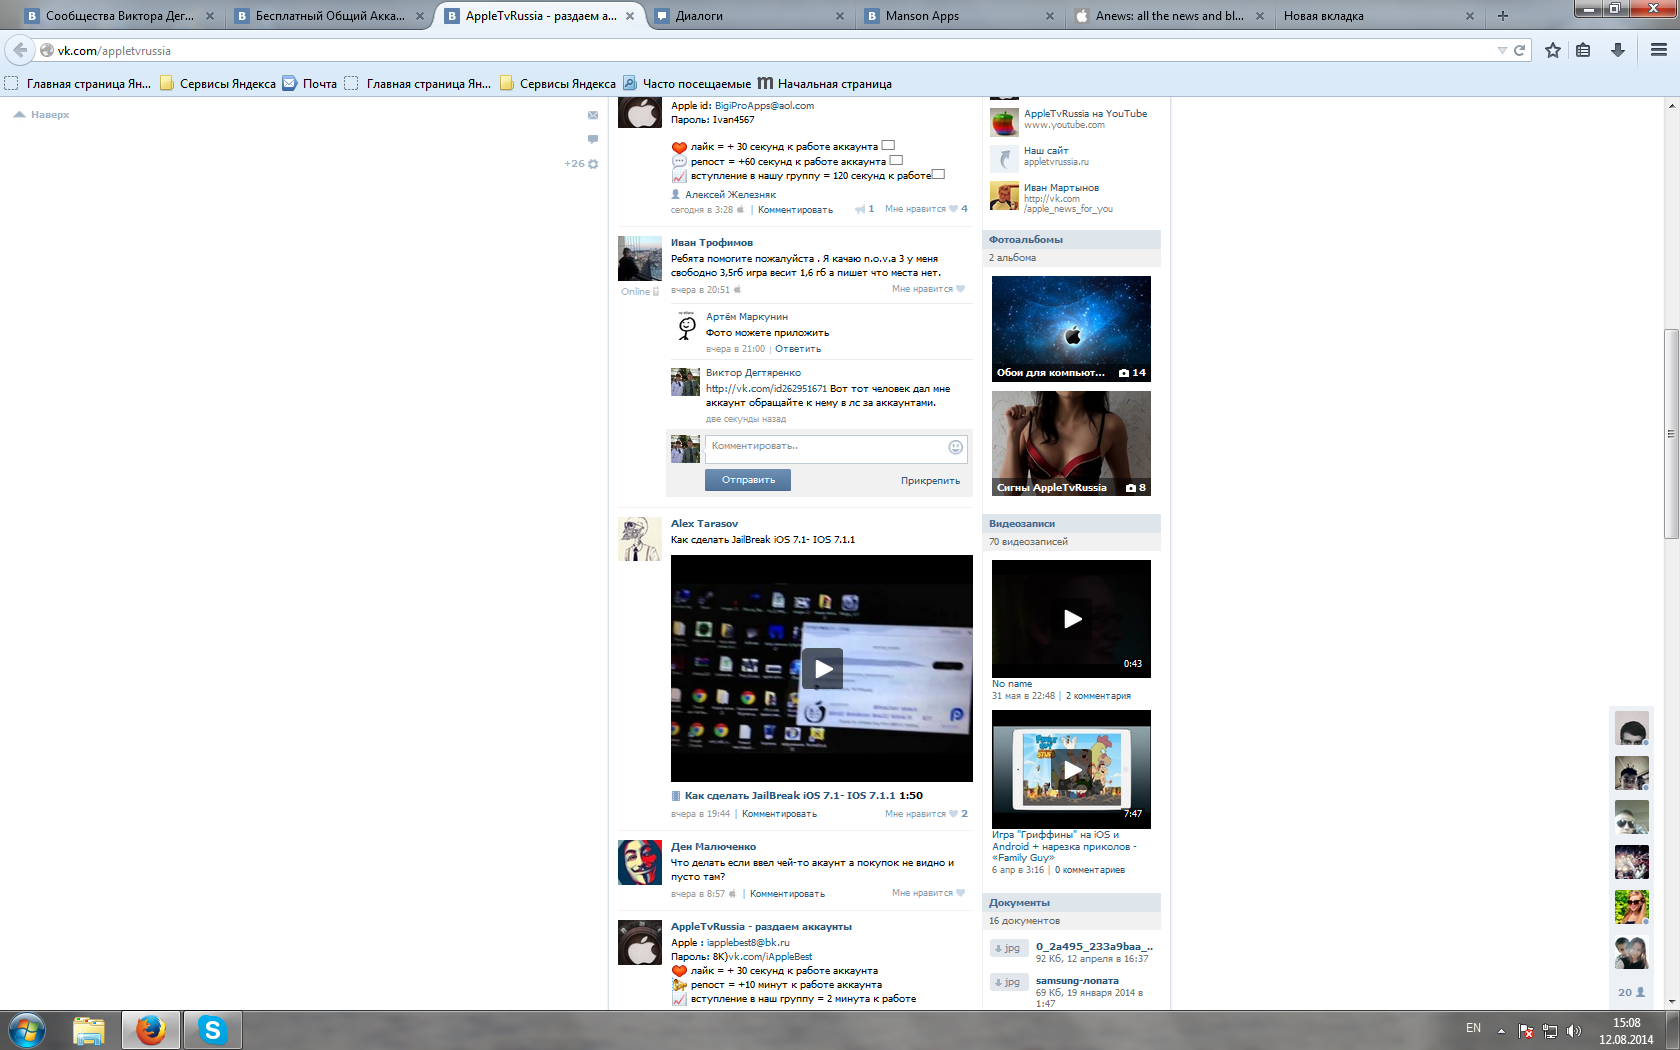Image resolution: width=1680 pixels, height=1050 pixels.
Task: Open the 20 friends online counter
Action: point(1631,992)
